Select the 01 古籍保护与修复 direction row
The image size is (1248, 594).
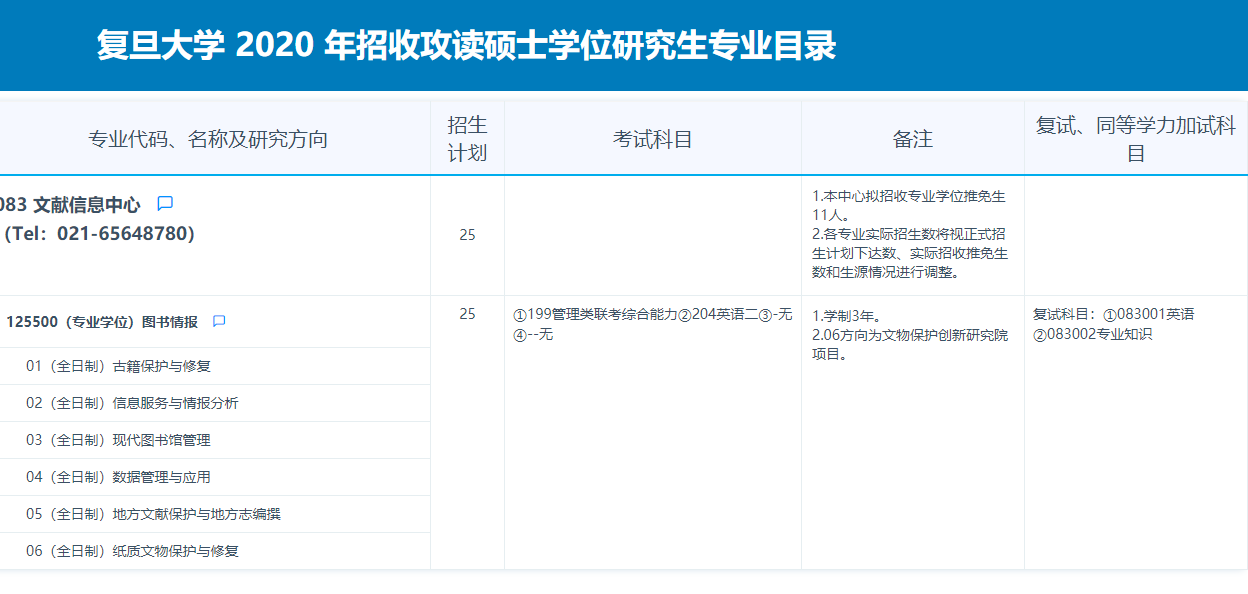[118, 366]
